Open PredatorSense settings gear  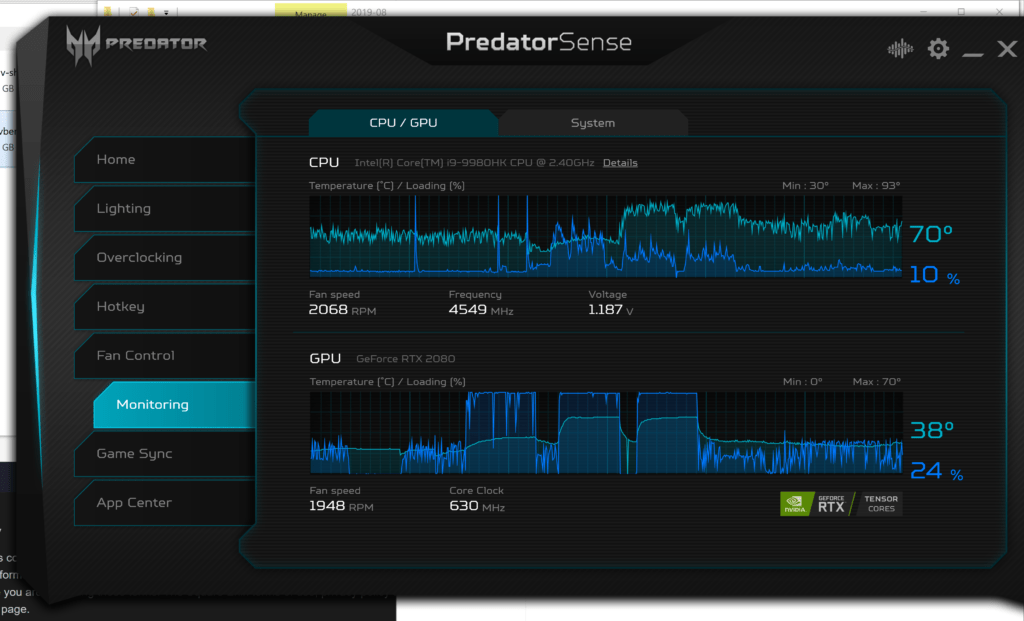(x=938, y=49)
